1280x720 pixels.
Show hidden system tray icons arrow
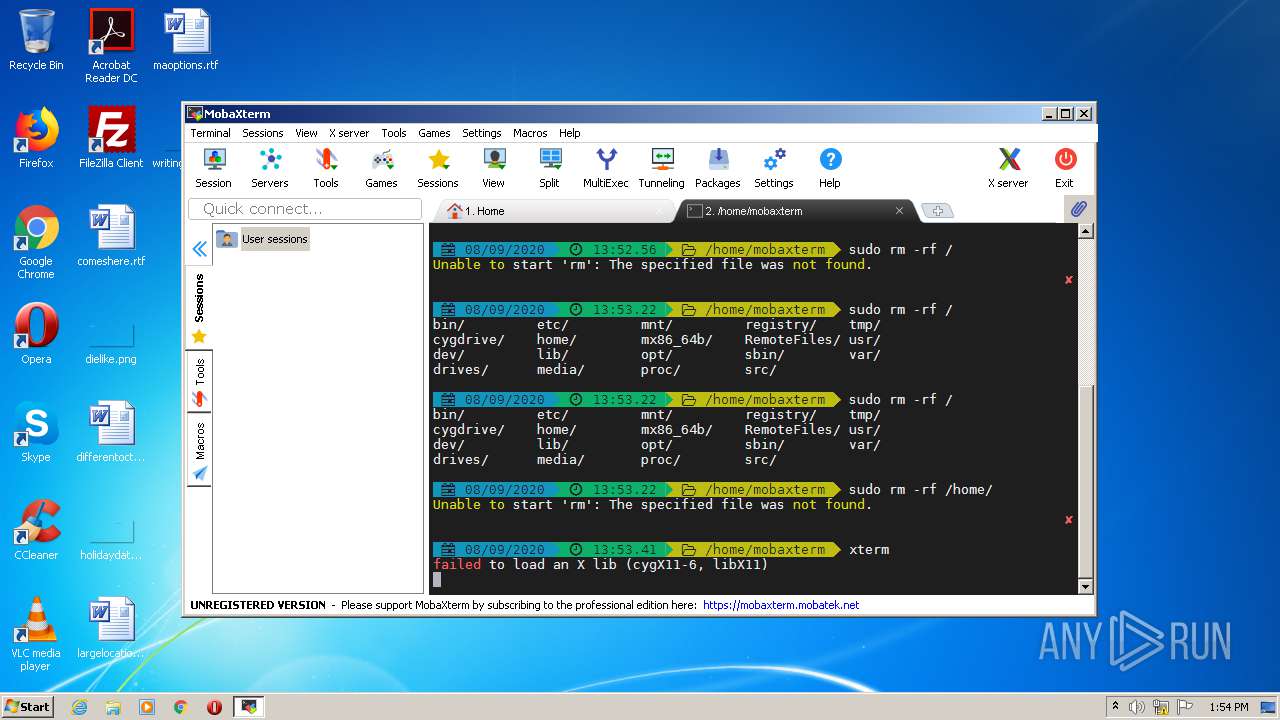(1114, 707)
